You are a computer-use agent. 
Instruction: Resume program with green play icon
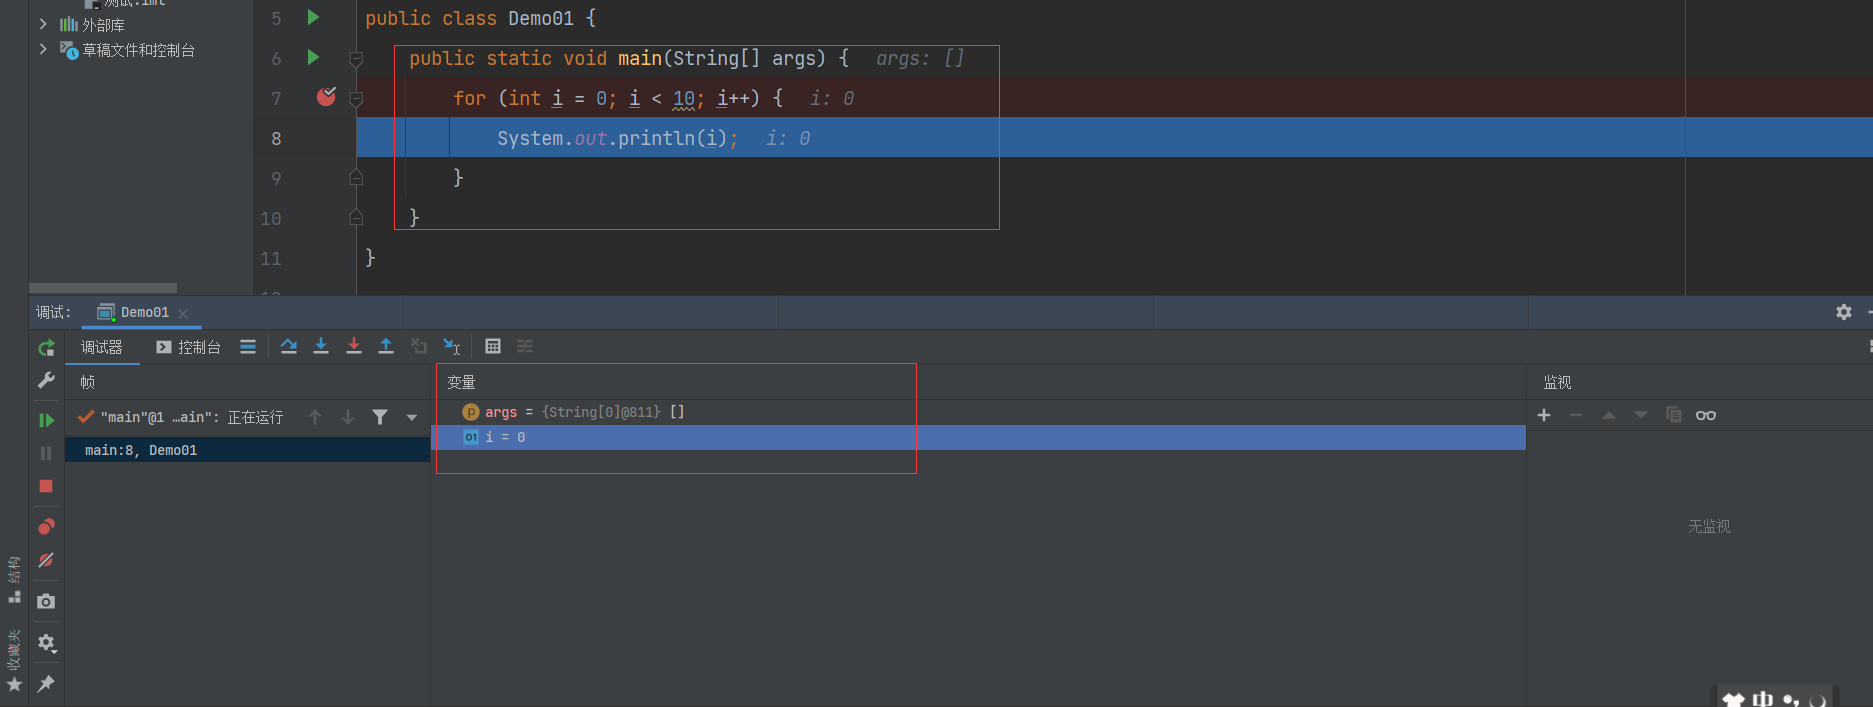46,420
